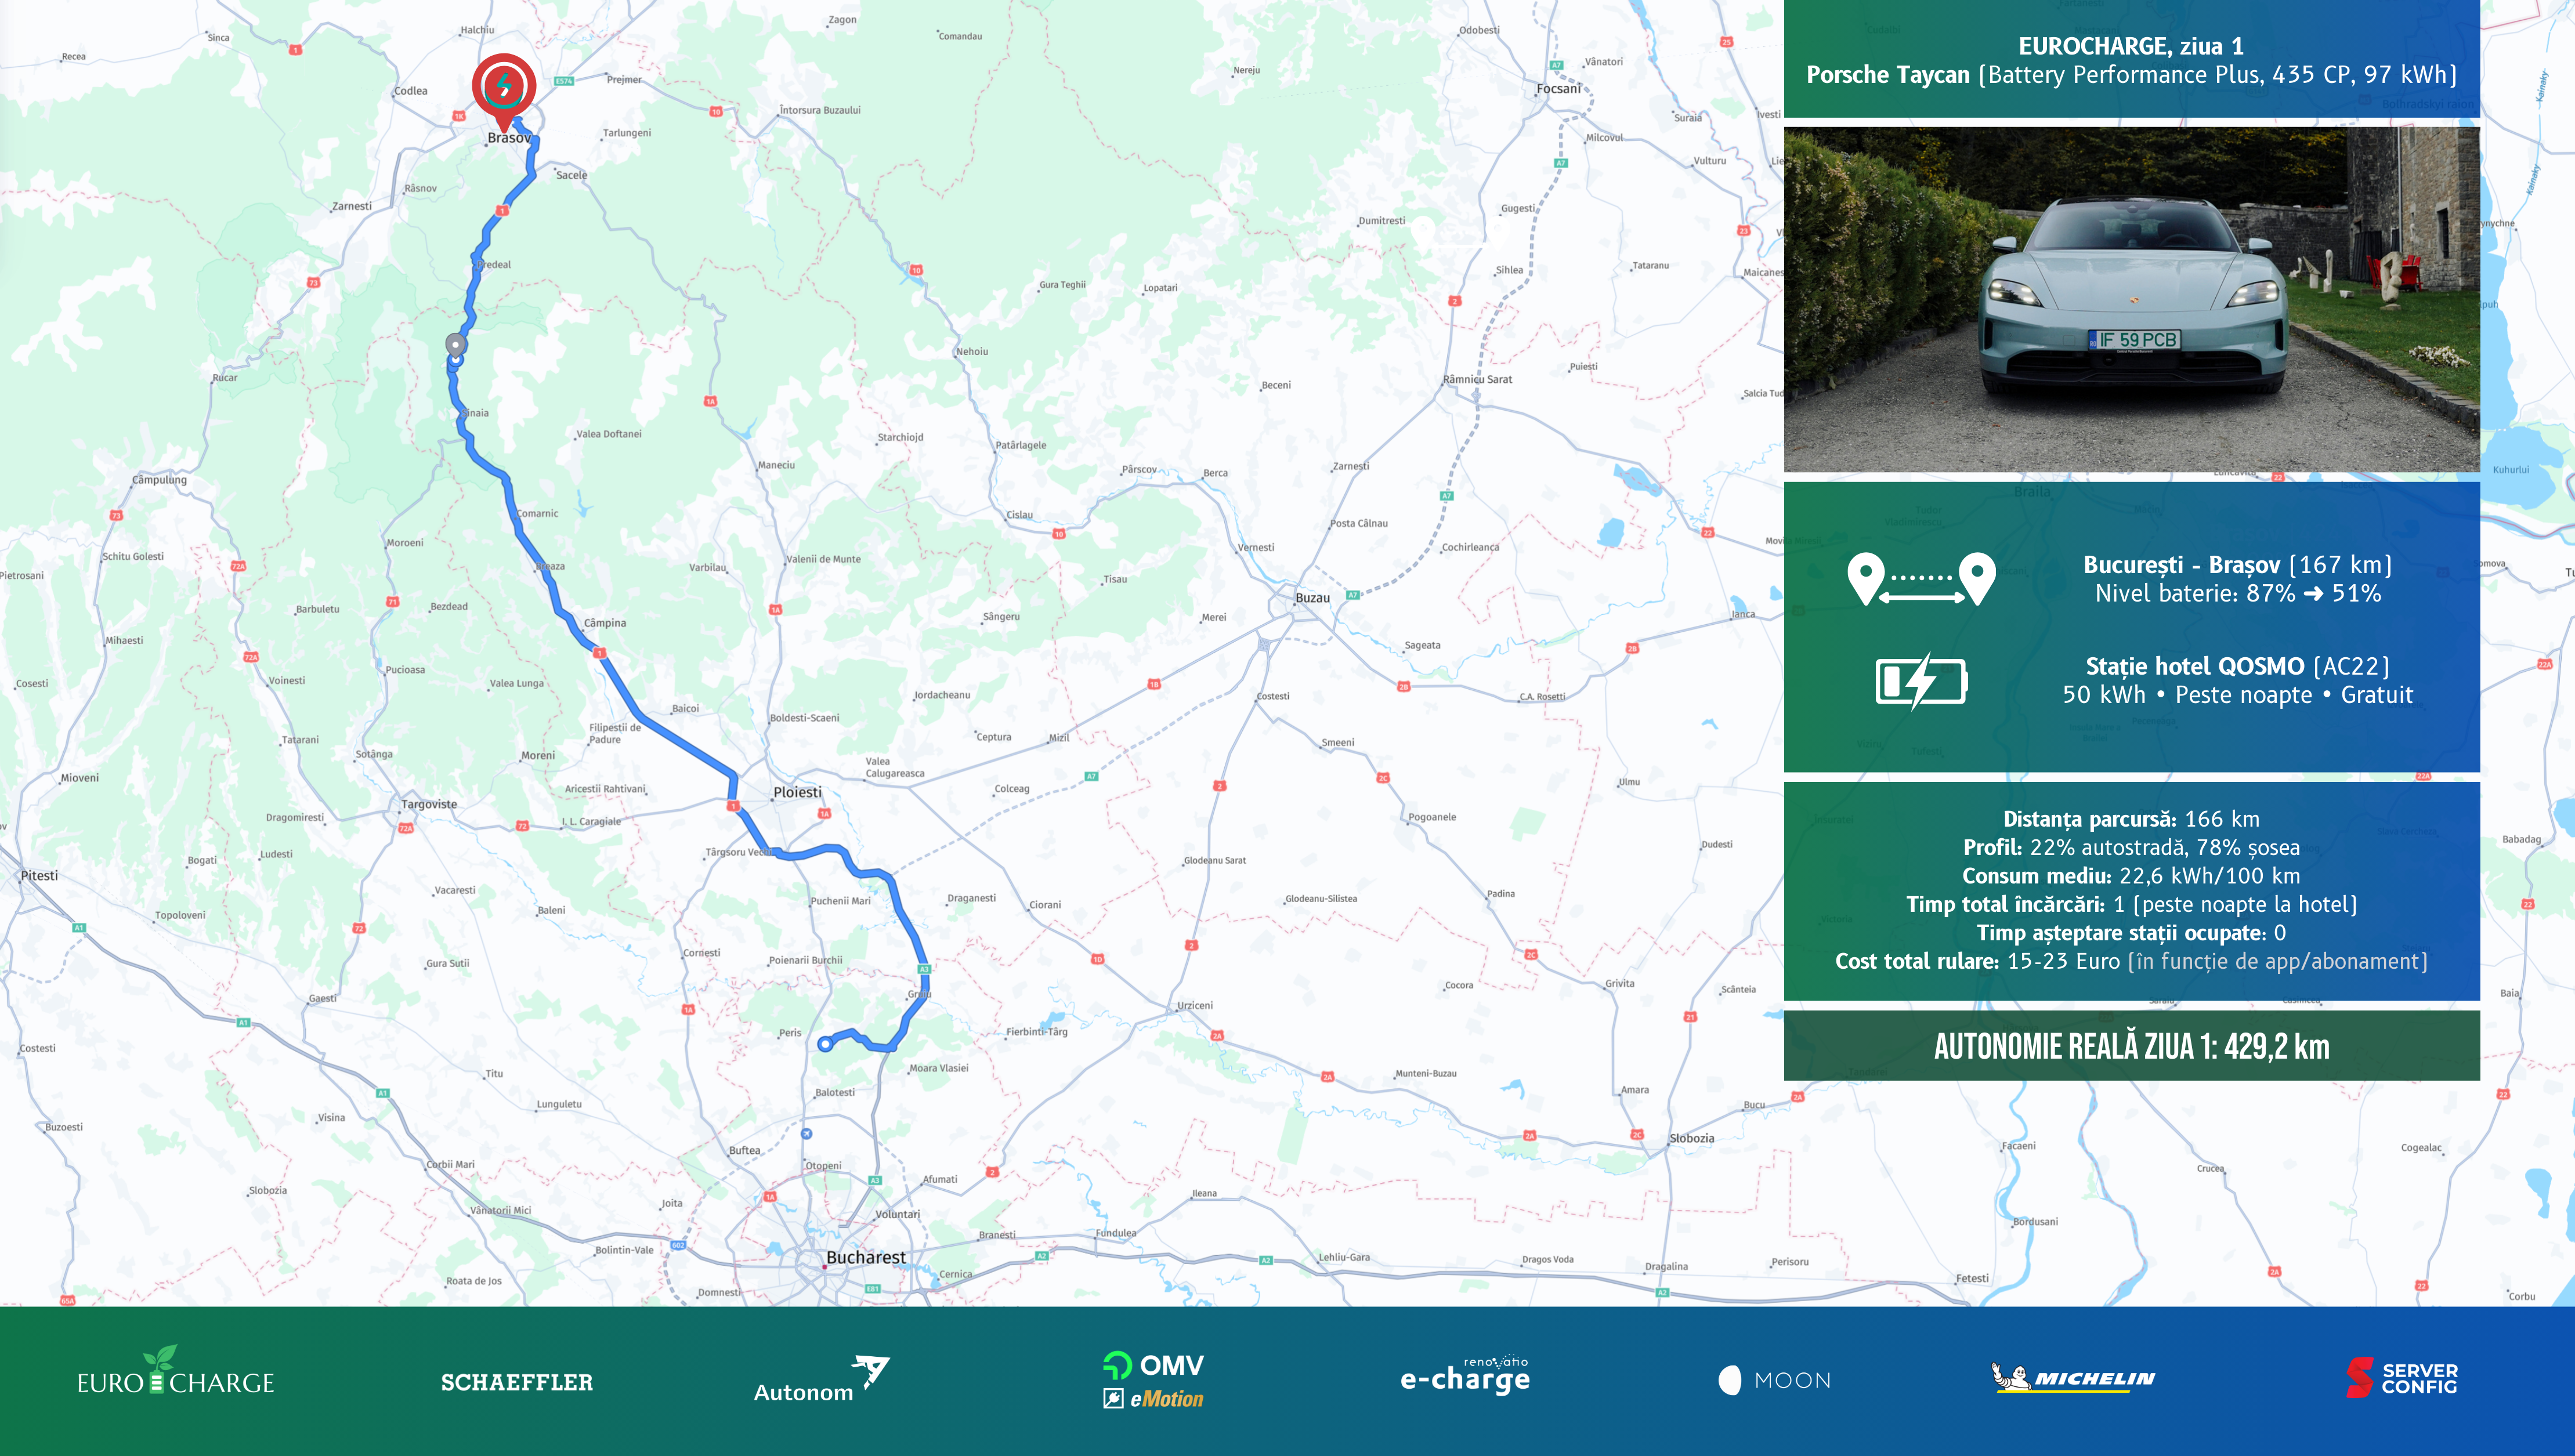Click the Pitesti city label
This screenshot has width=2575, height=1456.
pyautogui.click(x=39, y=875)
